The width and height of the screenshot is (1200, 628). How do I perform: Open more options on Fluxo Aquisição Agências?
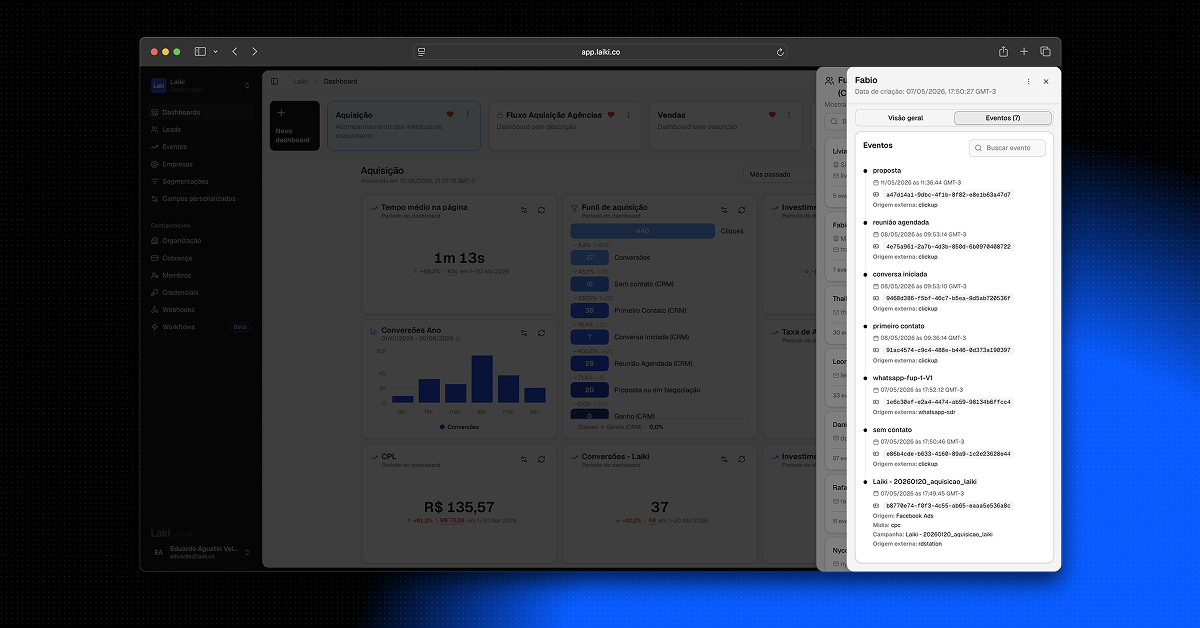pyautogui.click(x=628, y=115)
